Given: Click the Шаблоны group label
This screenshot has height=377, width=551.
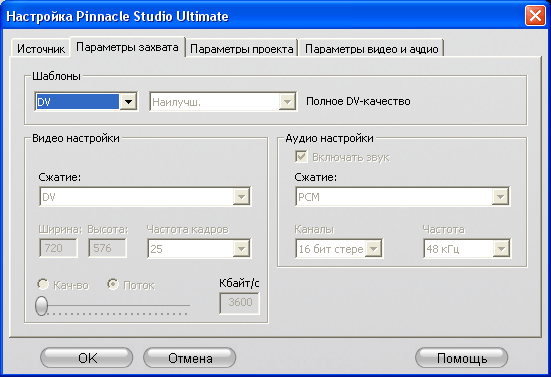Looking at the screenshot, I should pos(56,76).
